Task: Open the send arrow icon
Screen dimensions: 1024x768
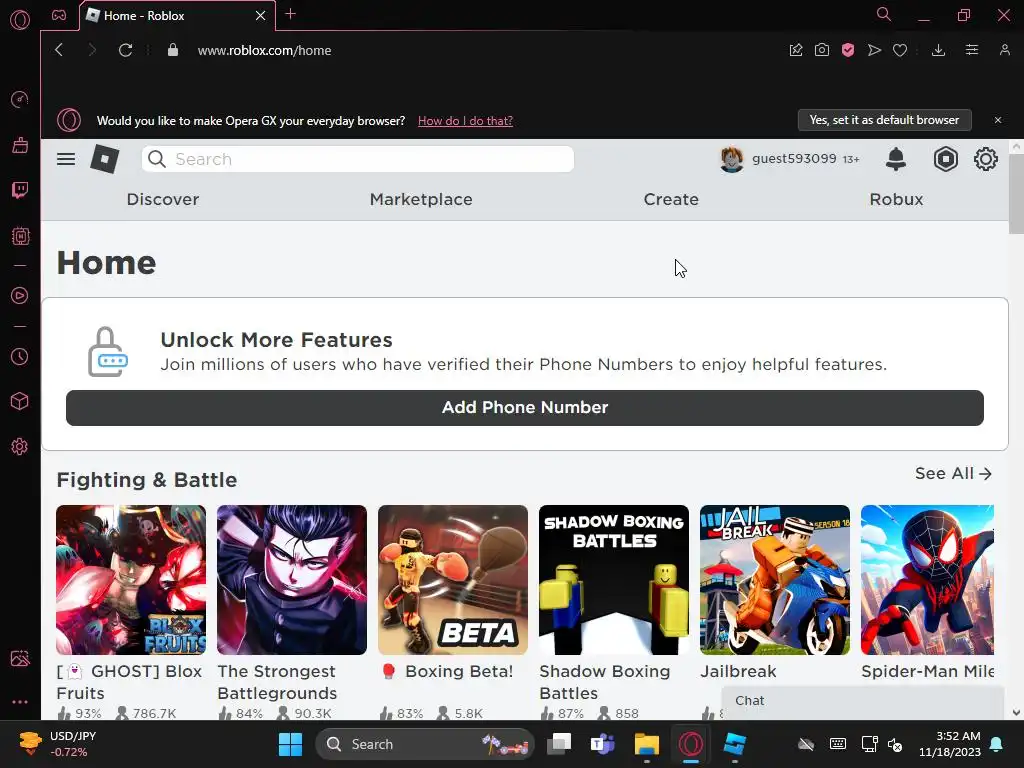Action: tap(874, 50)
